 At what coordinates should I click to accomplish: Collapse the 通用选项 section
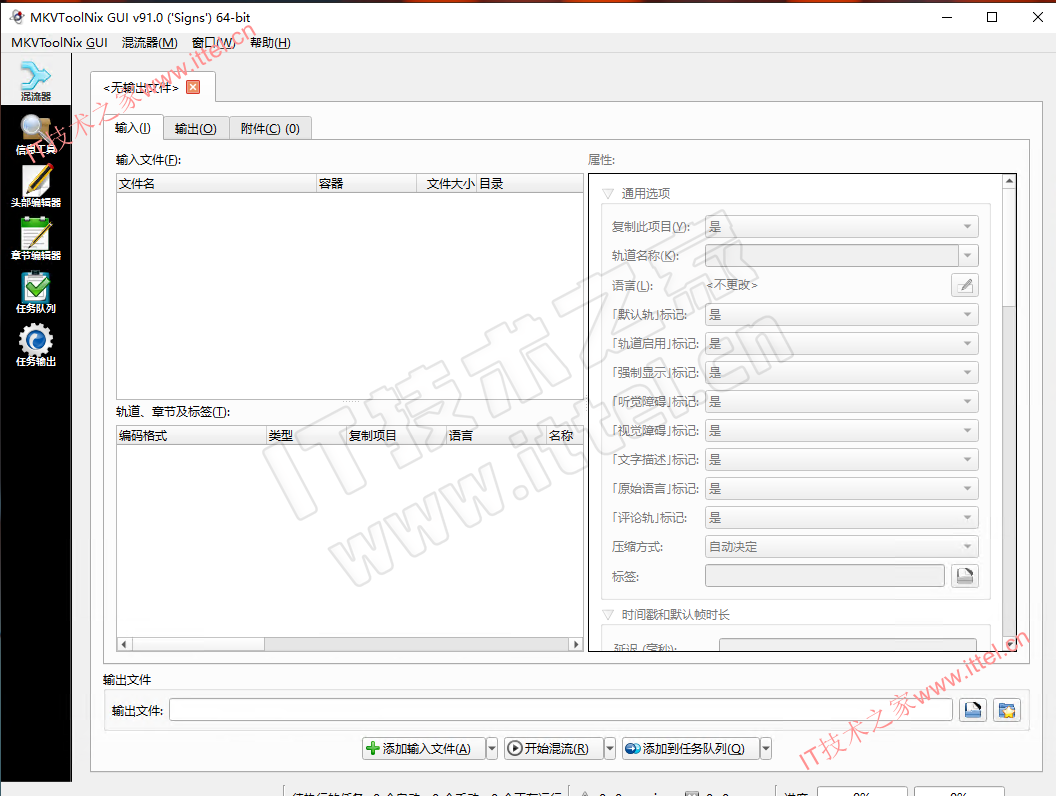click(608, 194)
